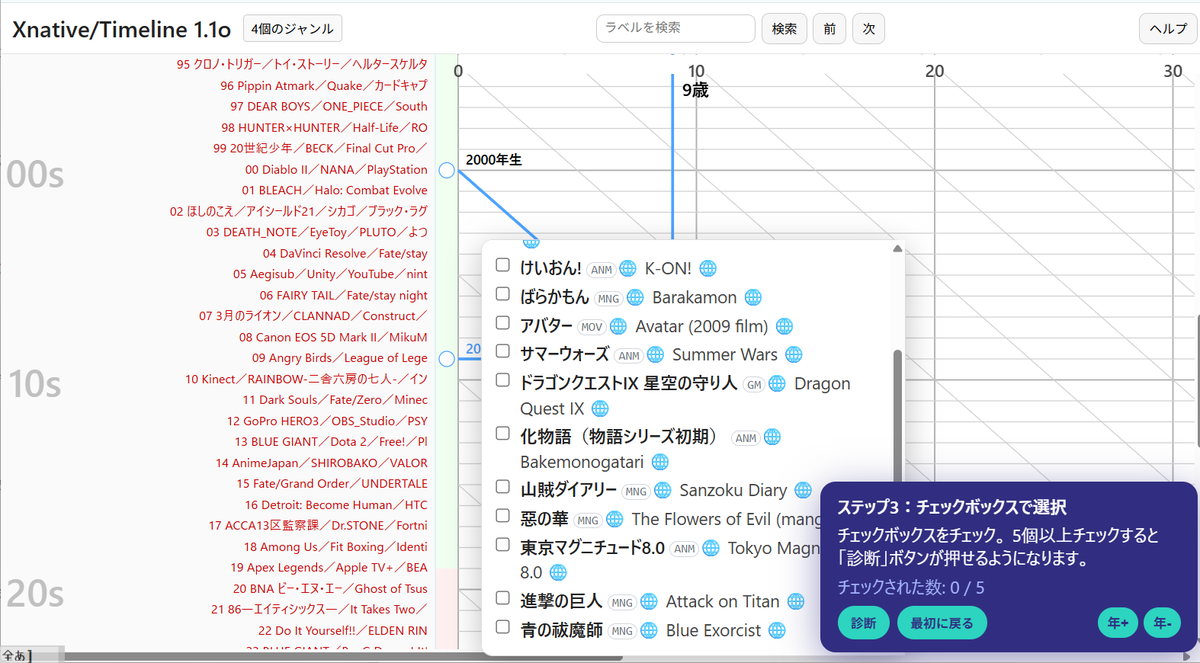Screen dimensions: 1200x663
Task: Click globe icon after English title K-ON!
Action: [708, 268]
